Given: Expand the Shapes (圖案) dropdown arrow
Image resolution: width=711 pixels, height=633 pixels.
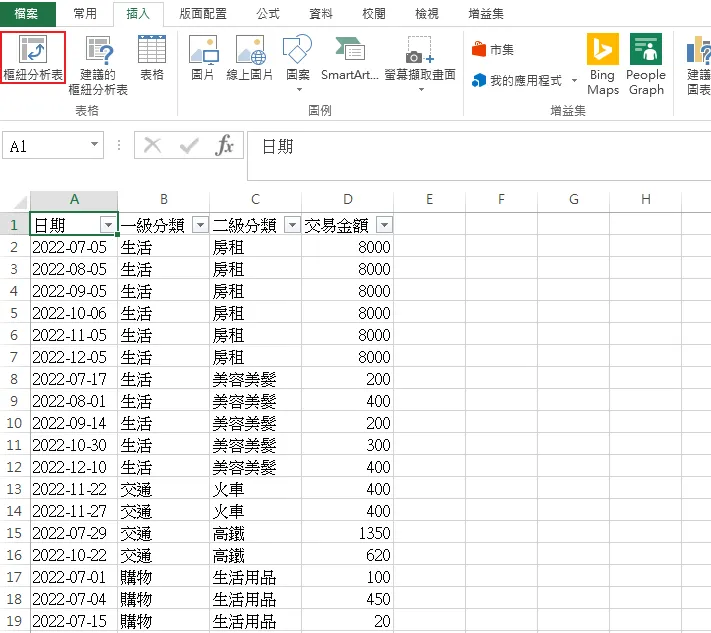Looking at the screenshot, I should click(299, 90).
